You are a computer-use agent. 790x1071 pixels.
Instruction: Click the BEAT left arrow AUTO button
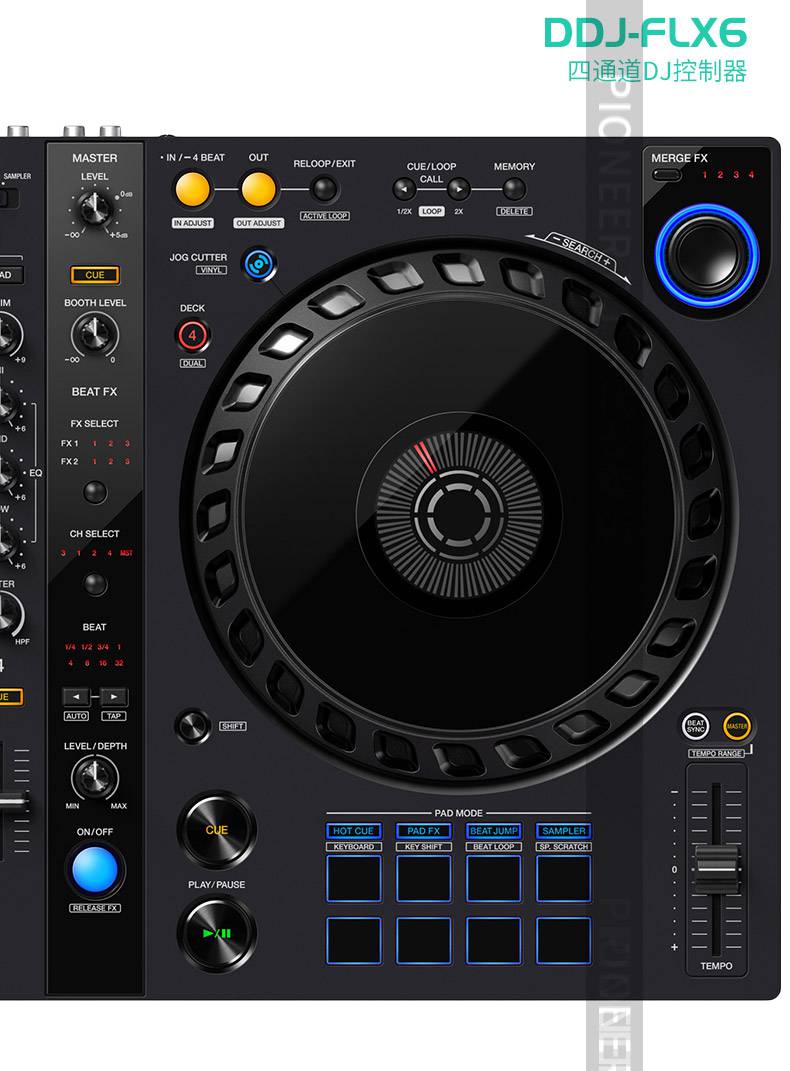(x=76, y=697)
